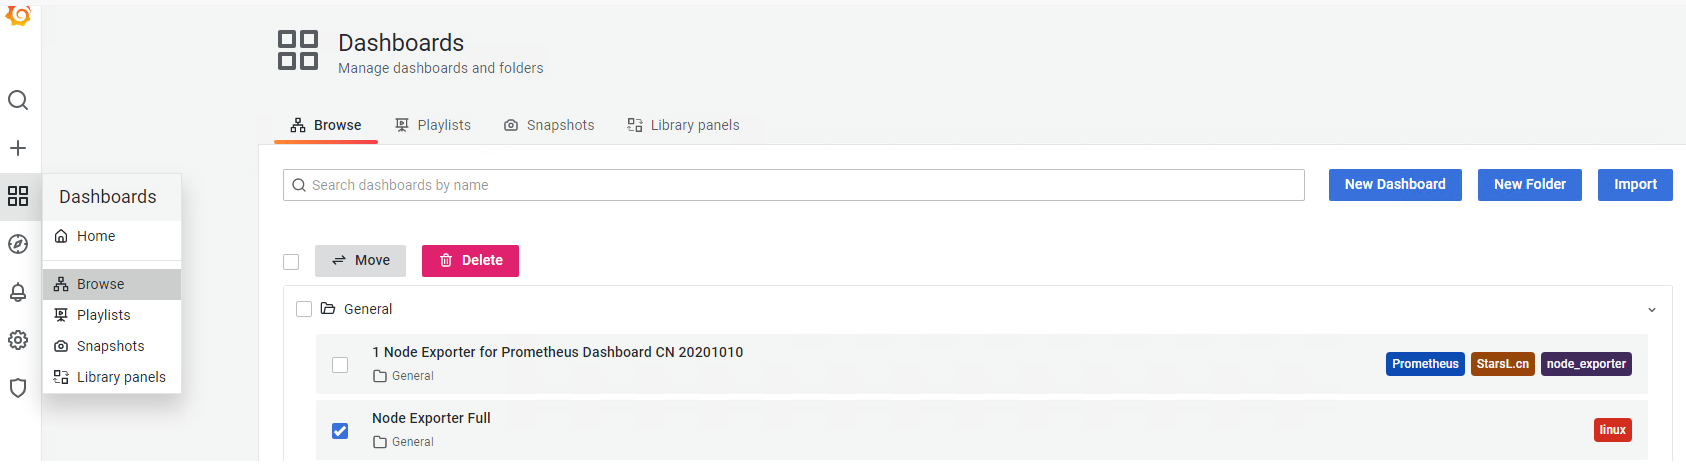Click the Search dashboards by name field
The image size is (1686, 464).
point(794,185)
